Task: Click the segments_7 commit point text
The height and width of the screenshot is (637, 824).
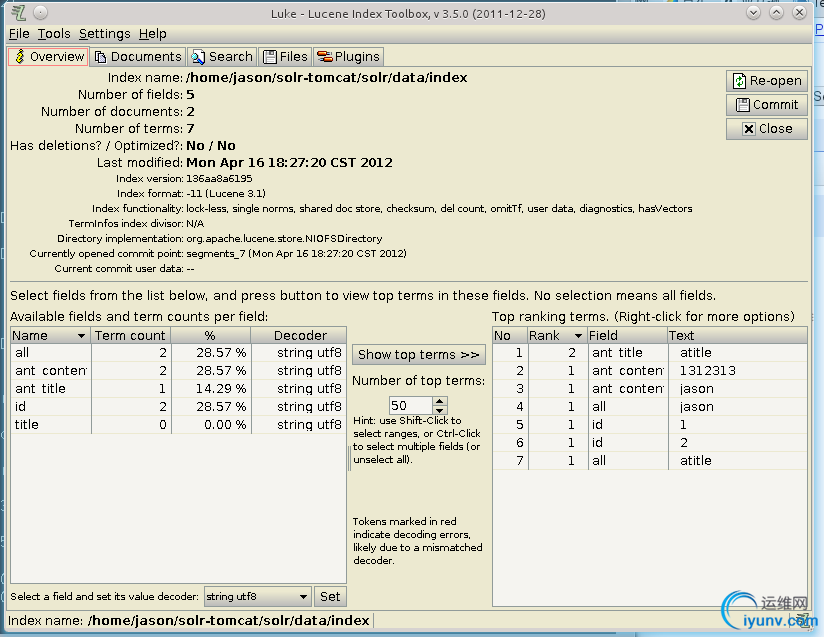Action: tap(296, 254)
